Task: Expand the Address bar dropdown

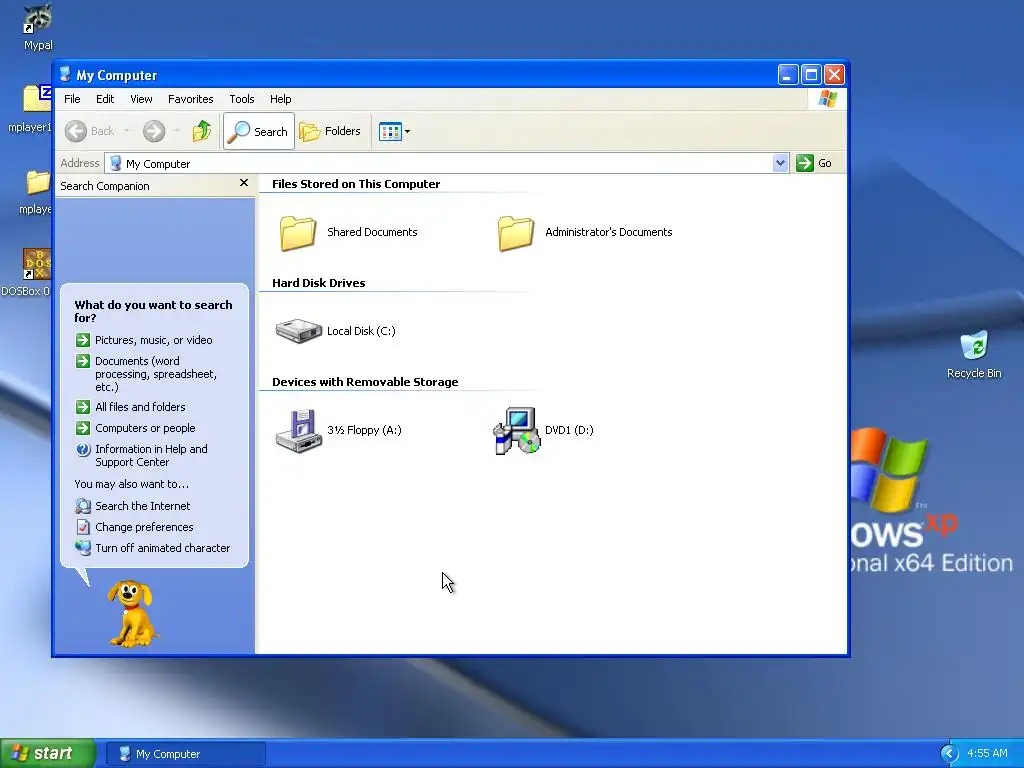Action: tap(780, 163)
